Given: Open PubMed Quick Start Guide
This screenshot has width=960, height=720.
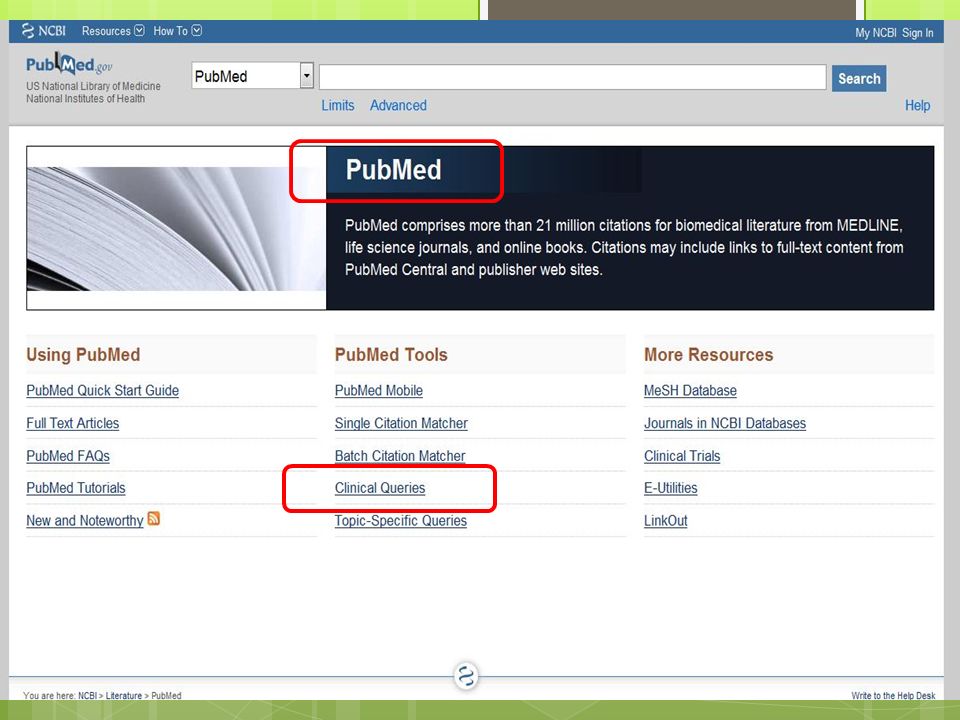Looking at the screenshot, I should (x=103, y=391).
